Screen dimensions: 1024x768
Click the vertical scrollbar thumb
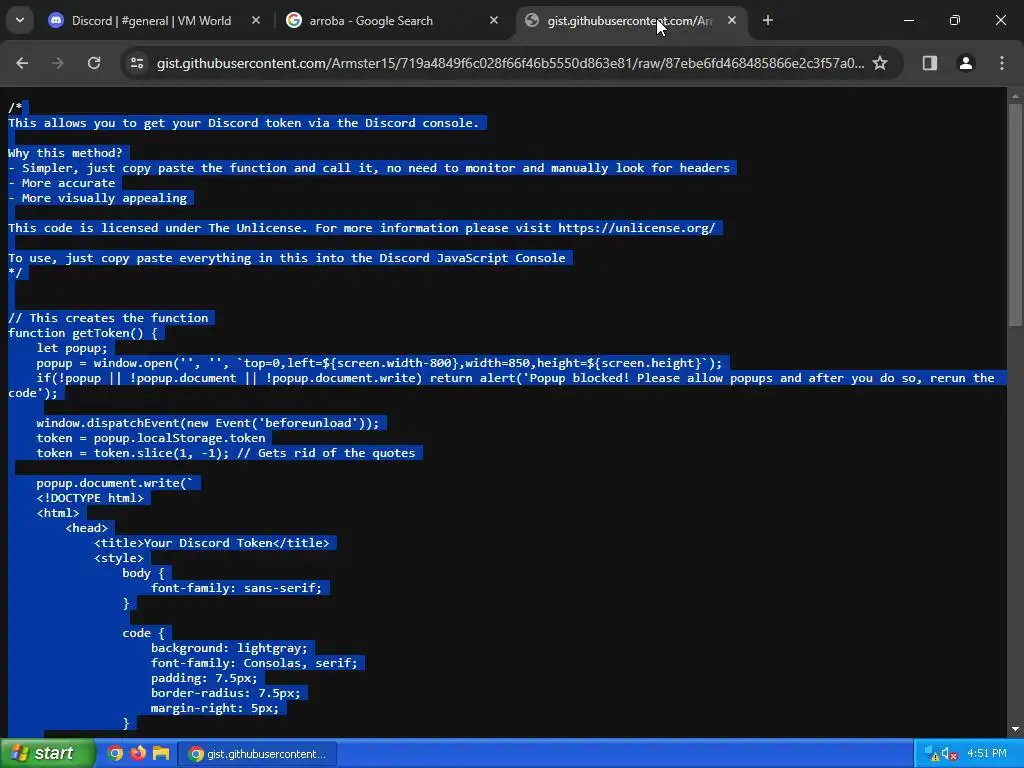(x=1015, y=214)
